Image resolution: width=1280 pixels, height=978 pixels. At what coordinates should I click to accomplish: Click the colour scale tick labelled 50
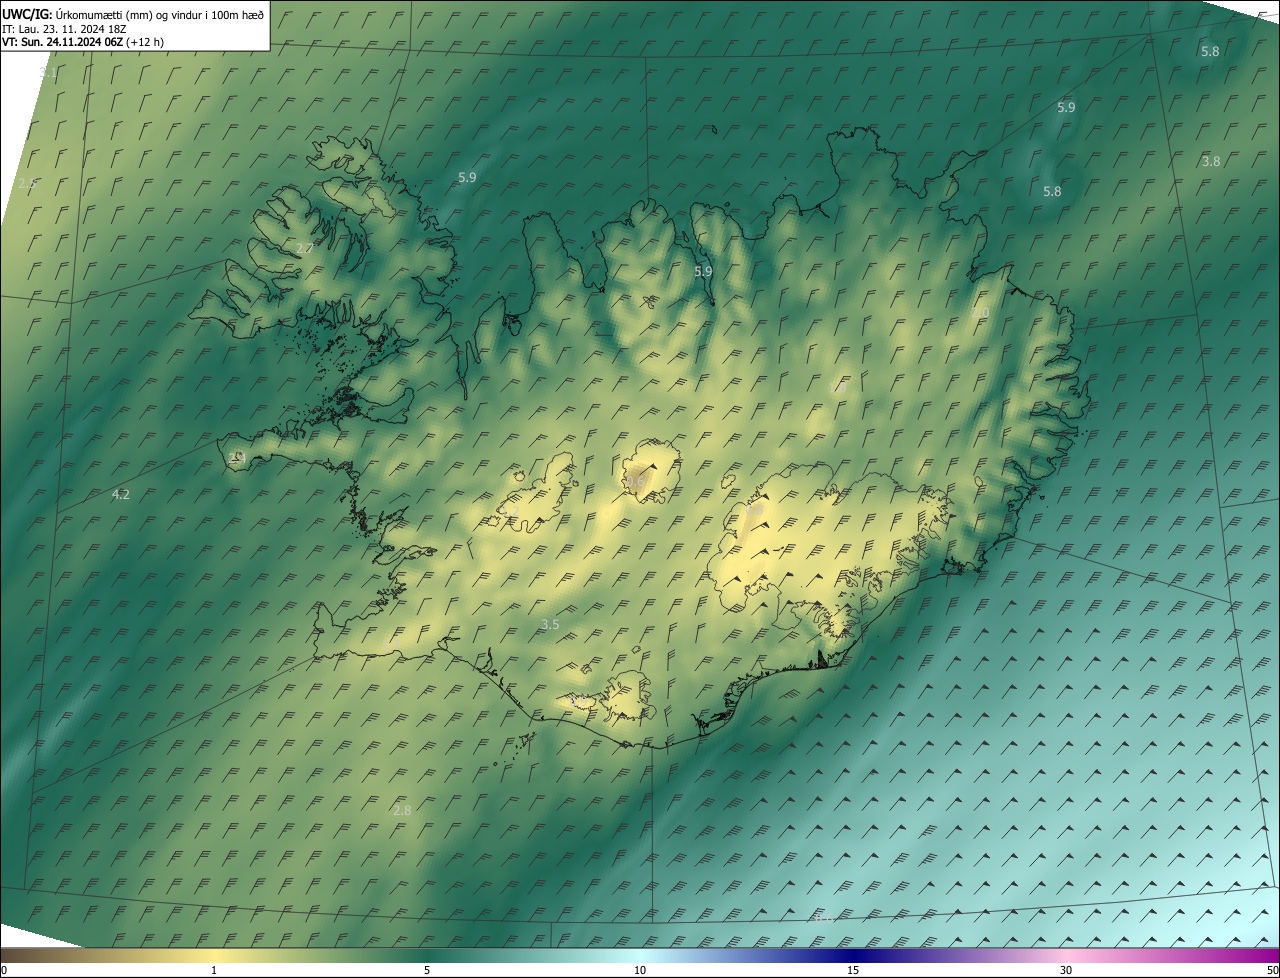(x=1272, y=971)
